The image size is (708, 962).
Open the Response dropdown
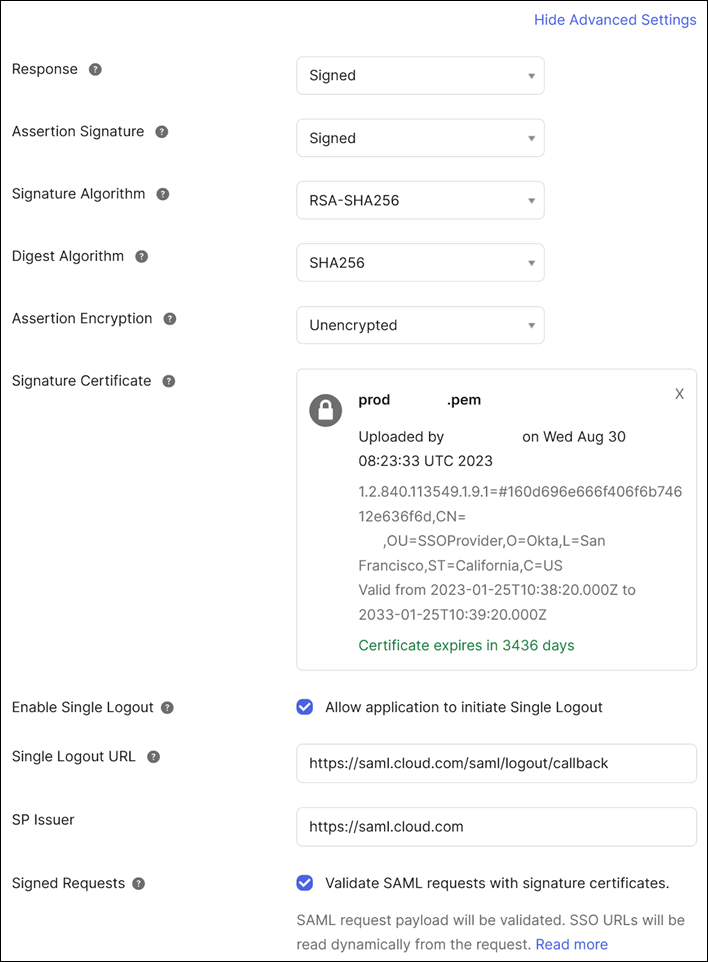tap(420, 76)
